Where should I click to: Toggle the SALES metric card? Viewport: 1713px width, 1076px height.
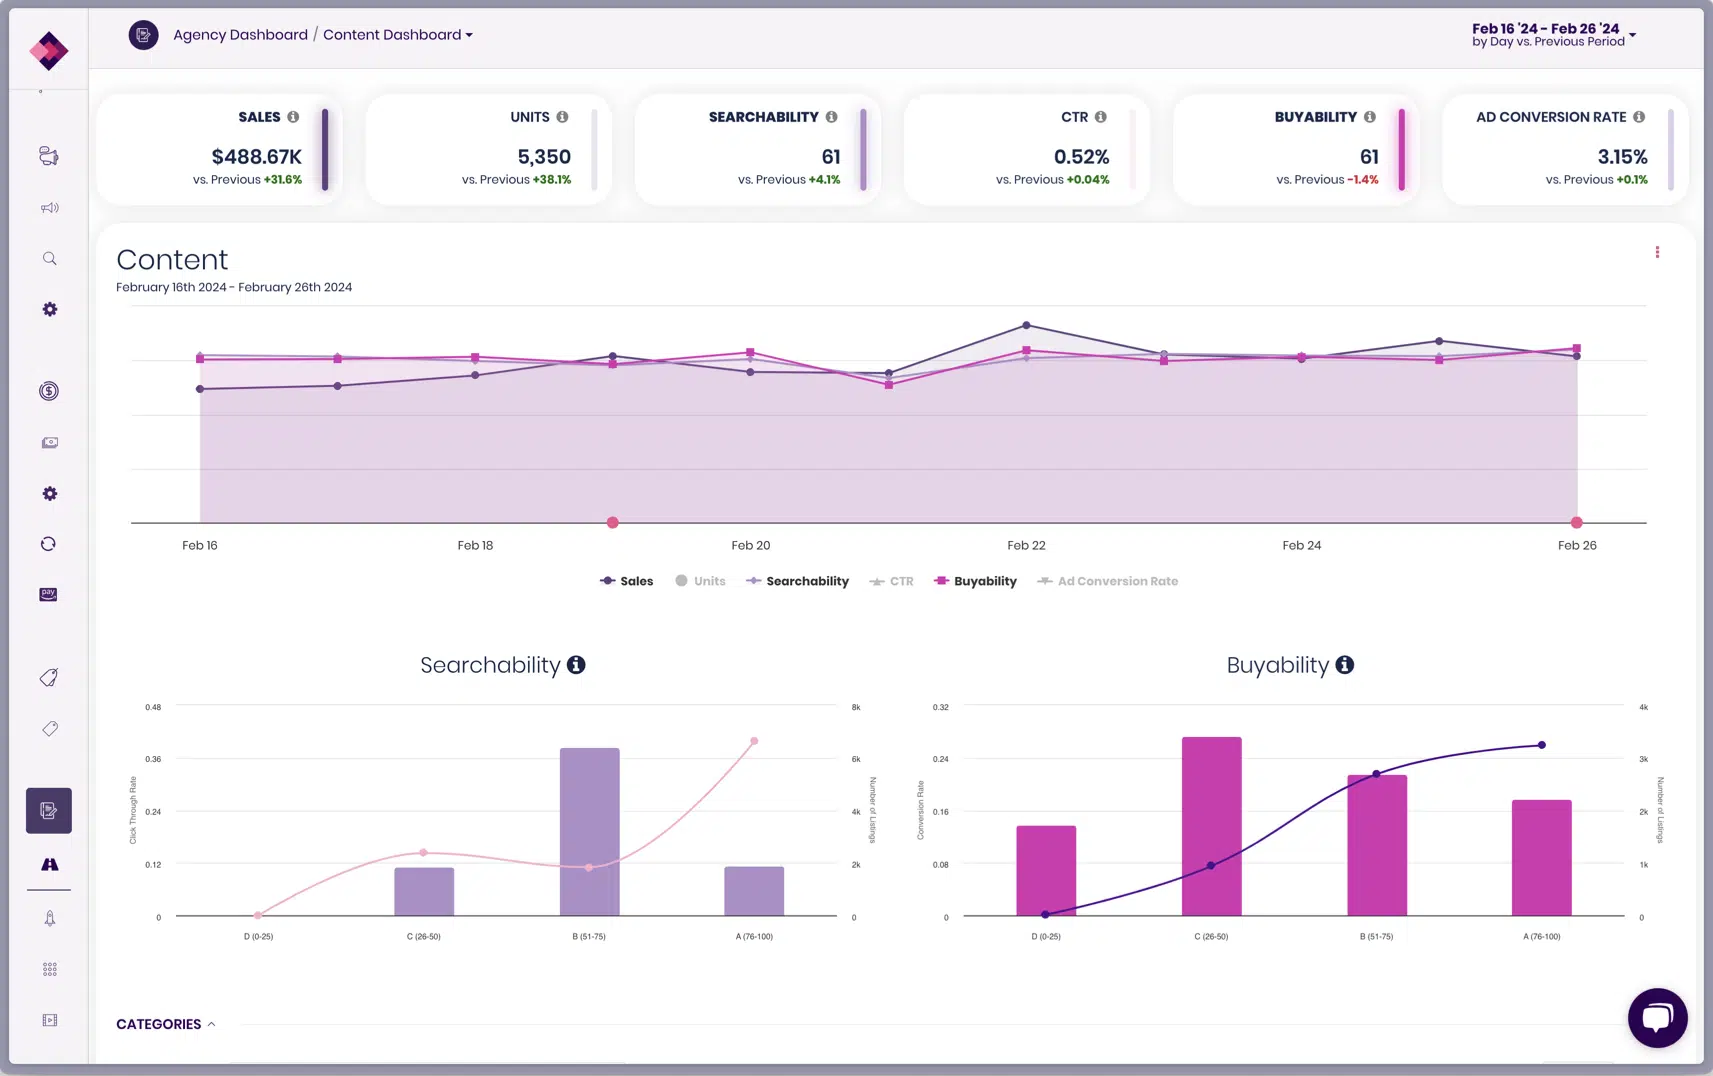pyautogui.click(x=219, y=149)
